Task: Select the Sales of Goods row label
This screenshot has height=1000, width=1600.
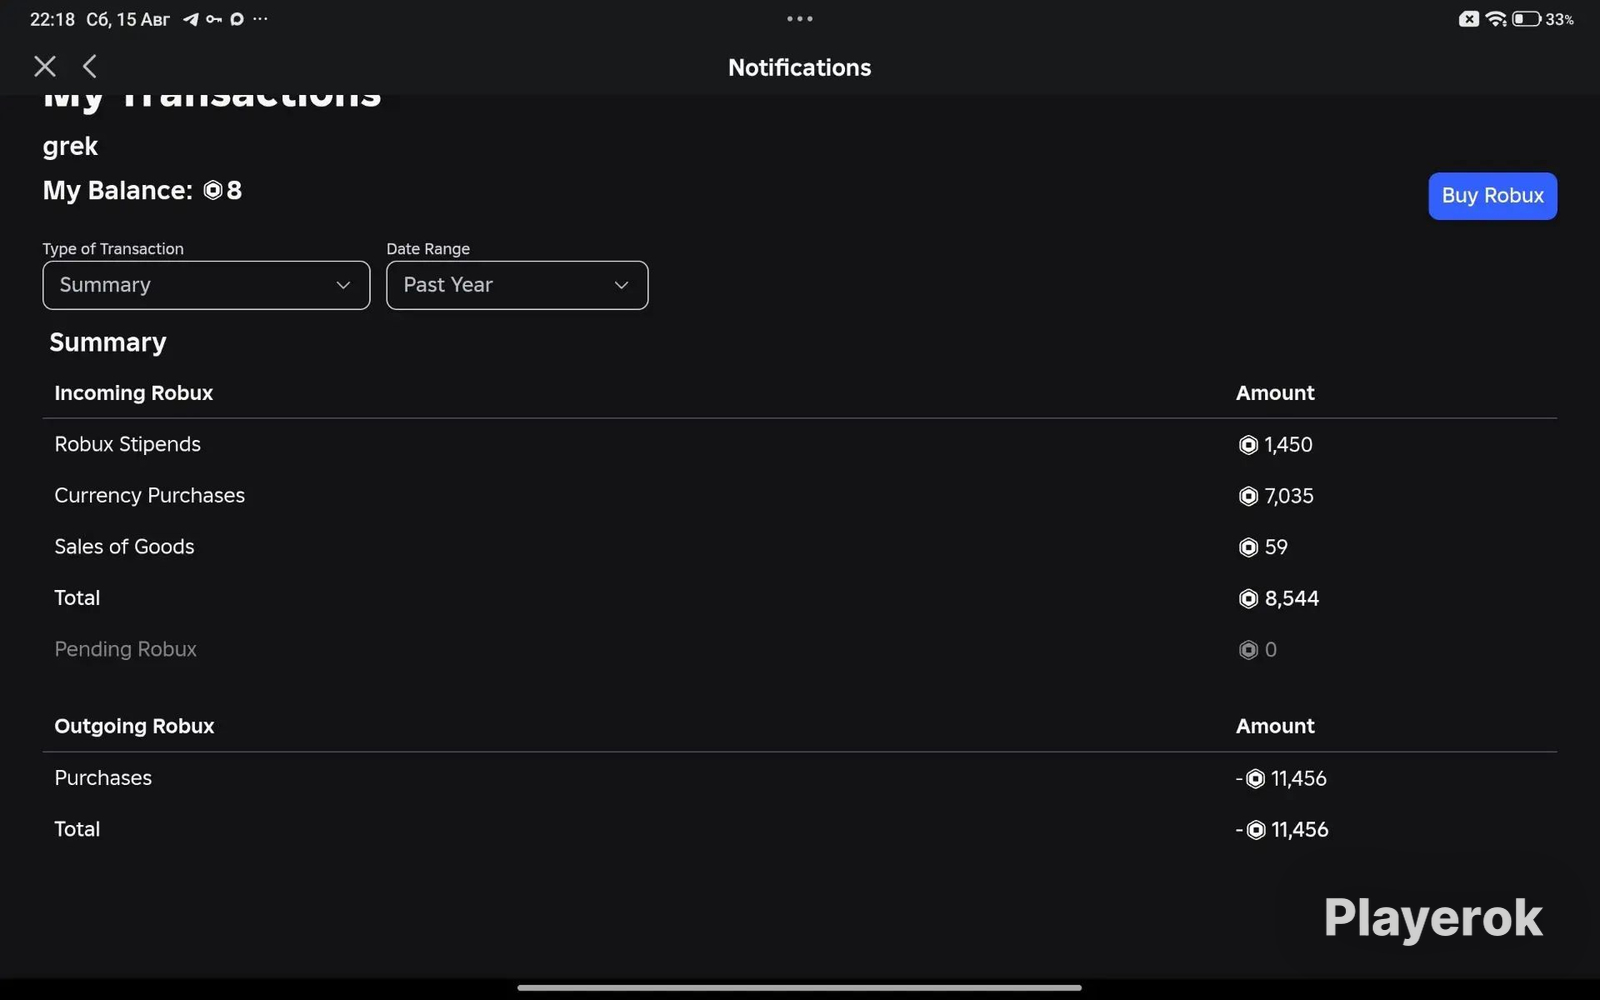Action: tap(124, 546)
